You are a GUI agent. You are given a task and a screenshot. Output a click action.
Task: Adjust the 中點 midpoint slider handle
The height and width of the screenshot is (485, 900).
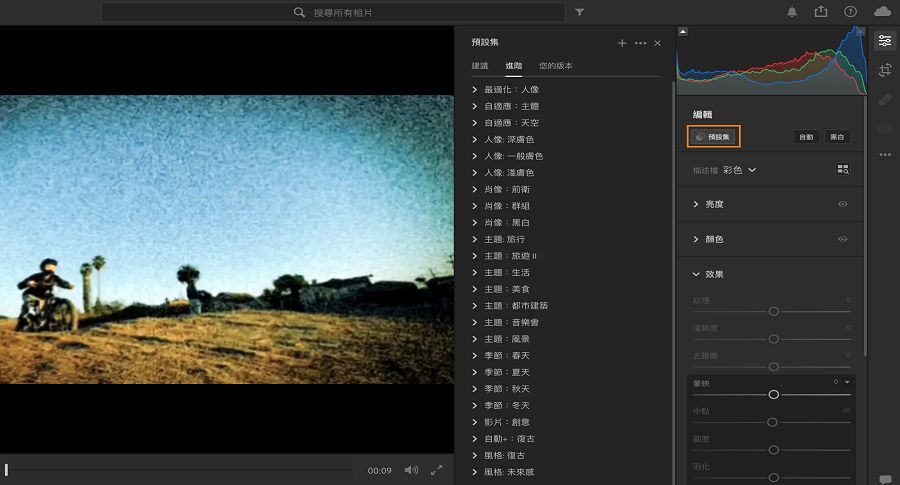(773, 422)
